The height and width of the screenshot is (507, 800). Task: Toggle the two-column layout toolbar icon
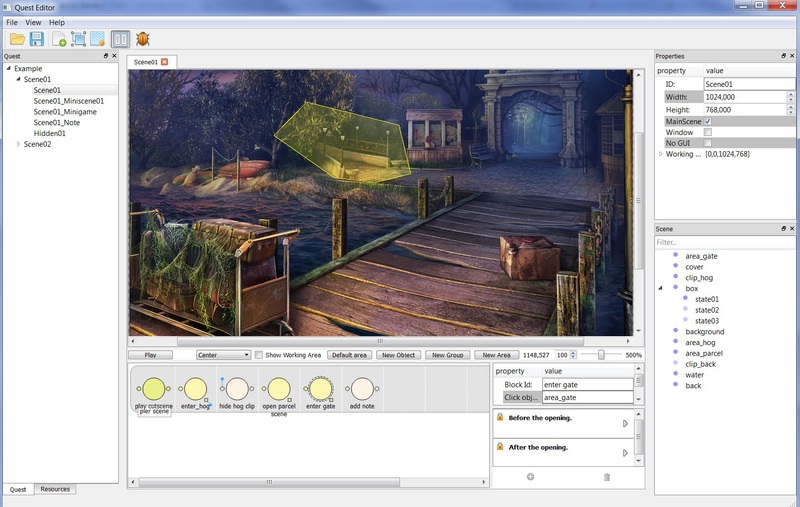point(120,40)
